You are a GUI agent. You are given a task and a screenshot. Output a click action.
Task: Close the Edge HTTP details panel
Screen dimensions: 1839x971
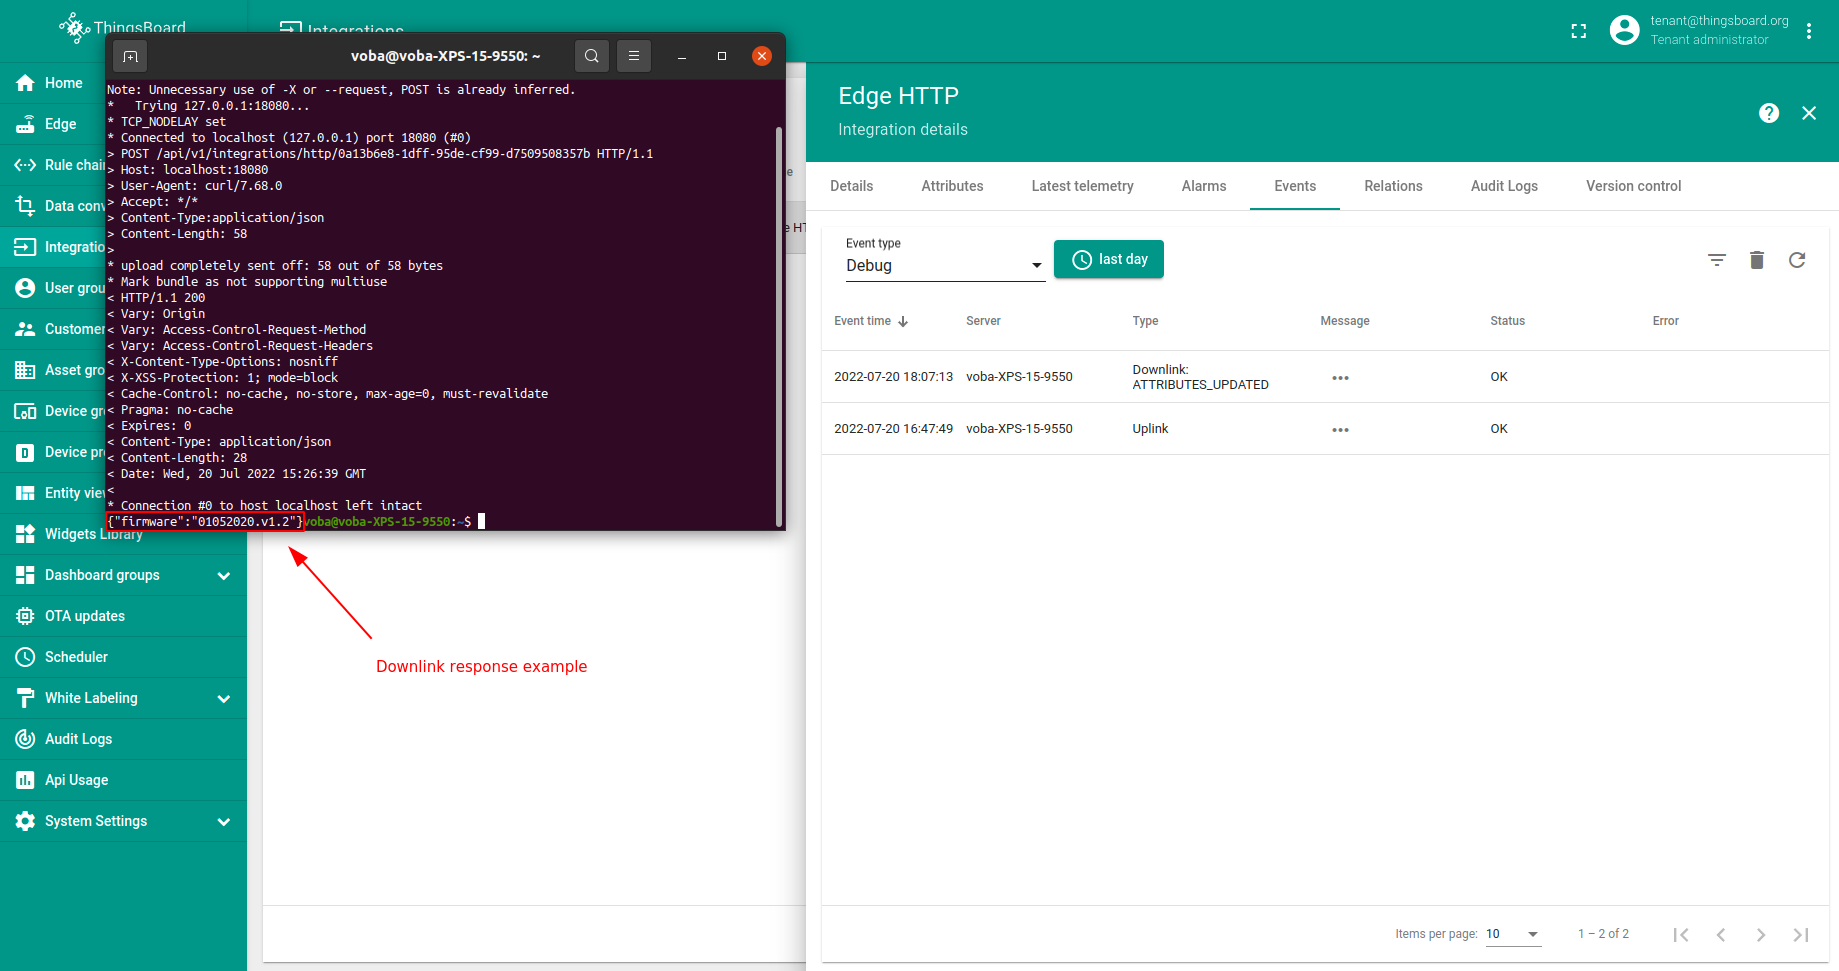point(1809,113)
